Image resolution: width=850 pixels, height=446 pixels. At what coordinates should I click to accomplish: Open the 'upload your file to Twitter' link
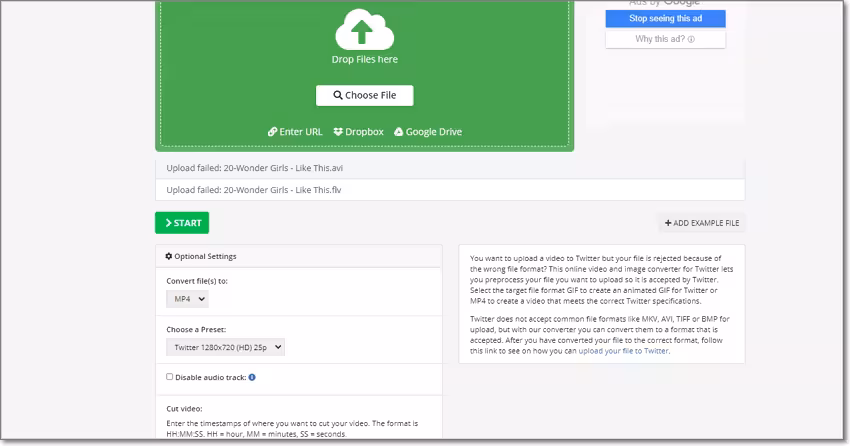coord(623,351)
